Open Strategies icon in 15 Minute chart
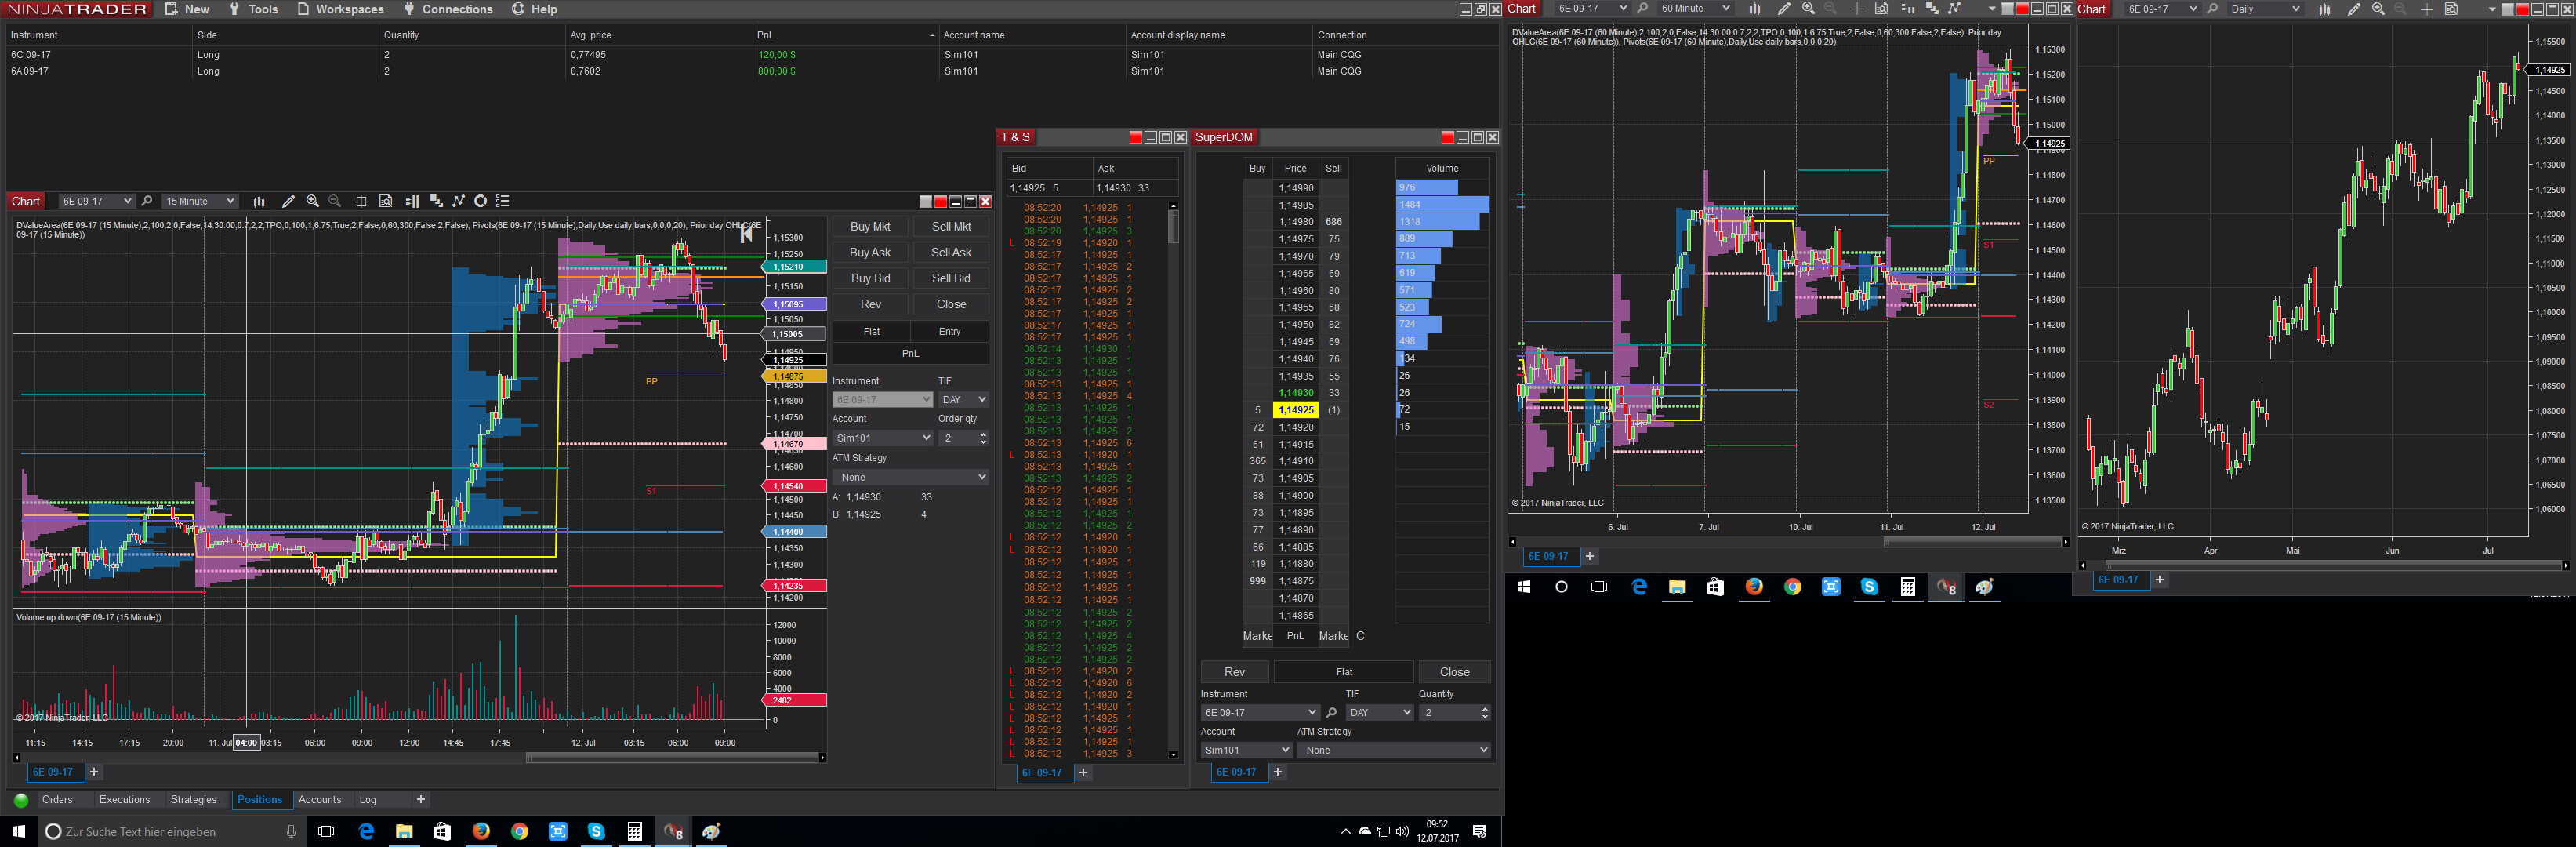Screen dimensions: 2576x847 481,201
